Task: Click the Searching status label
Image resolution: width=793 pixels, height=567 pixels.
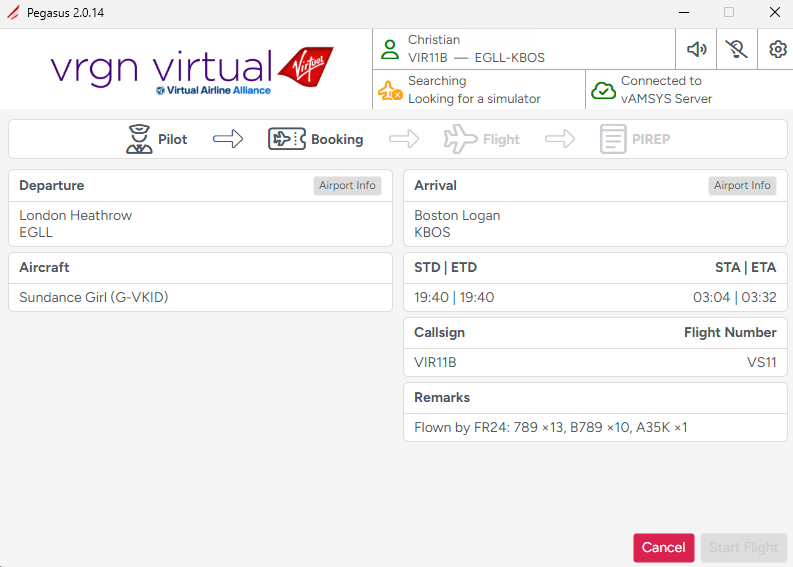Action: [x=437, y=81]
